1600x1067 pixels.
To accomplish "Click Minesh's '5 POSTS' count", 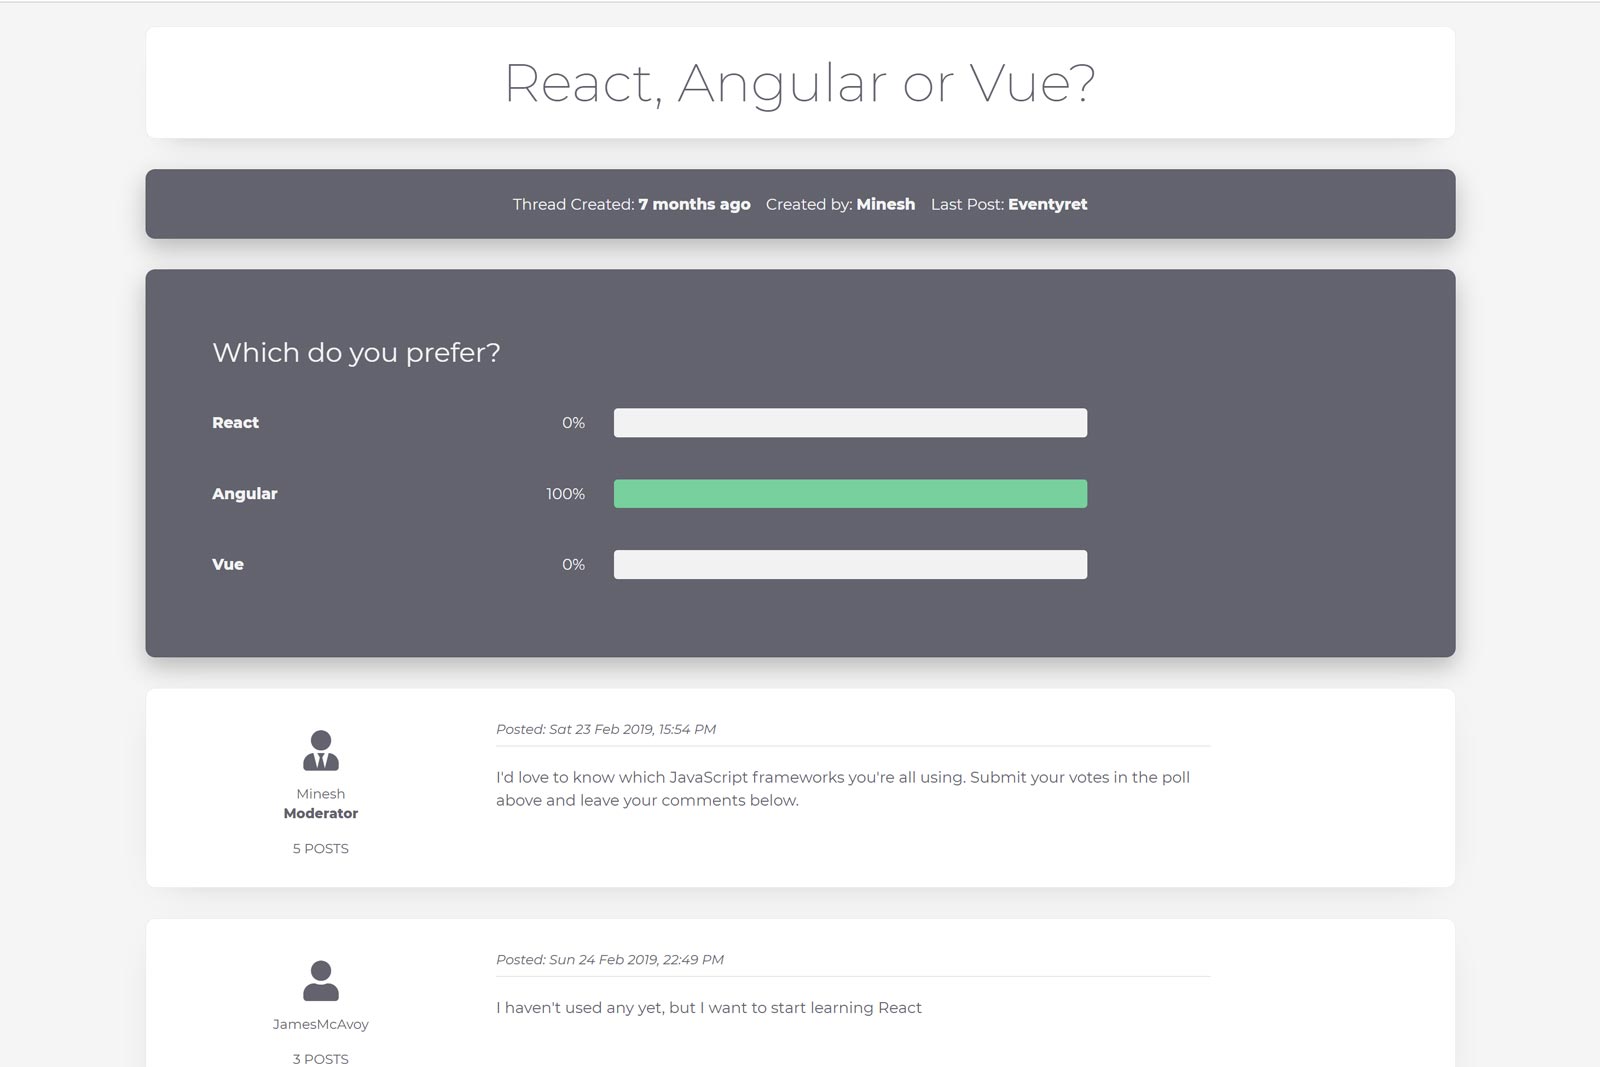I will tap(320, 848).
